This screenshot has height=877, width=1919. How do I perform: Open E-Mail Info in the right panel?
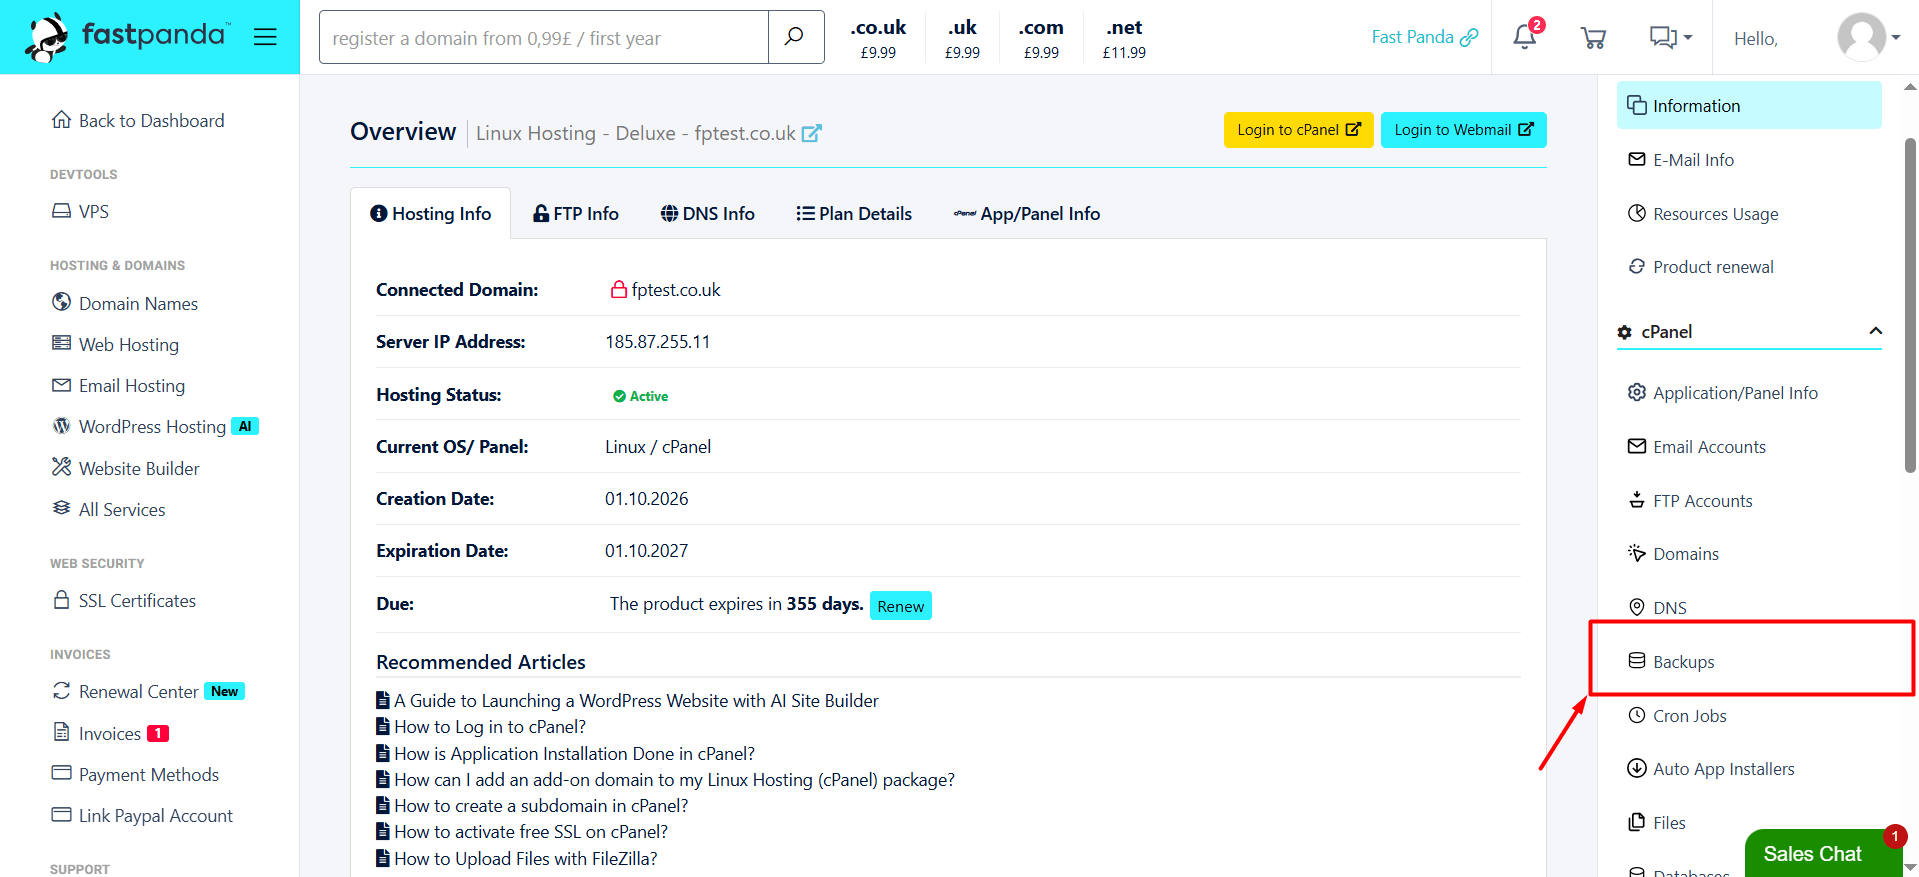click(1681, 160)
